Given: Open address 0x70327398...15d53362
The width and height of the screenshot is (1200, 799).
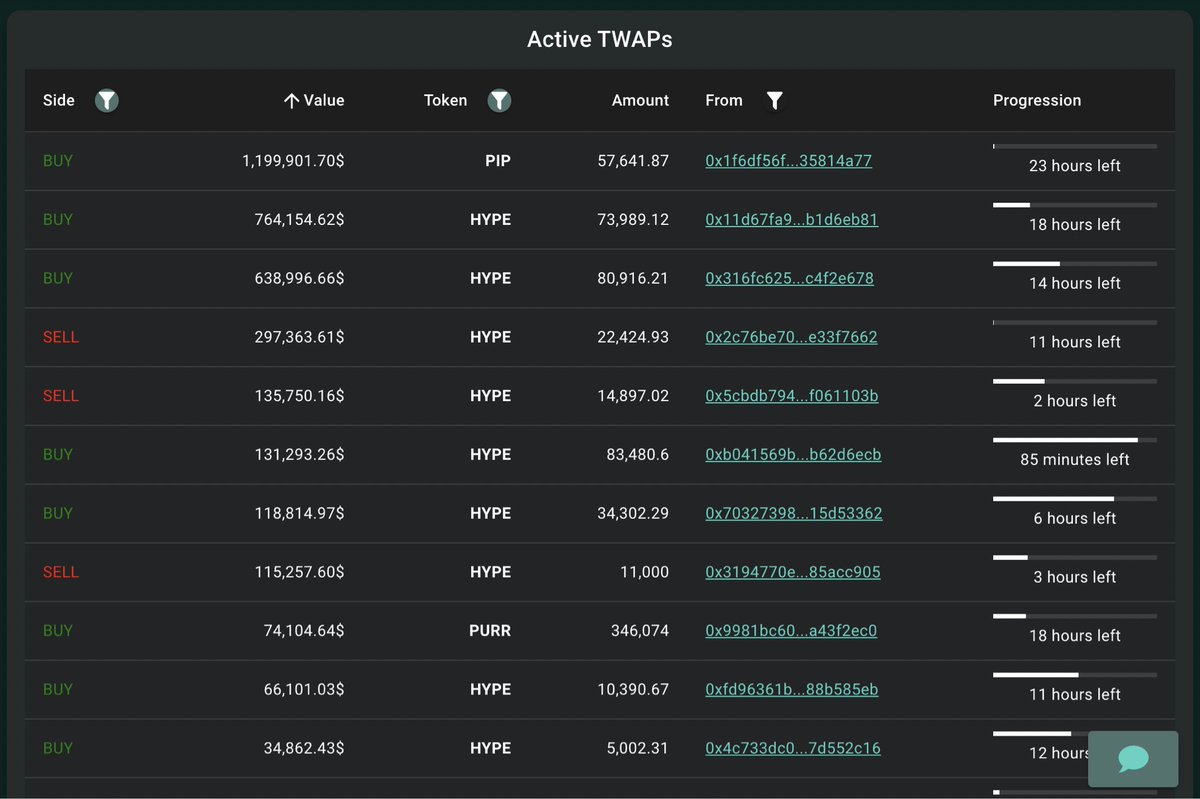Looking at the screenshot, I should coord(794,513).
